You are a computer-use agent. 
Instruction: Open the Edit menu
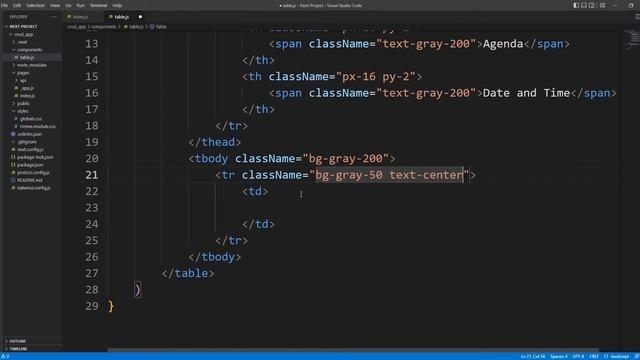click(17, 5)
